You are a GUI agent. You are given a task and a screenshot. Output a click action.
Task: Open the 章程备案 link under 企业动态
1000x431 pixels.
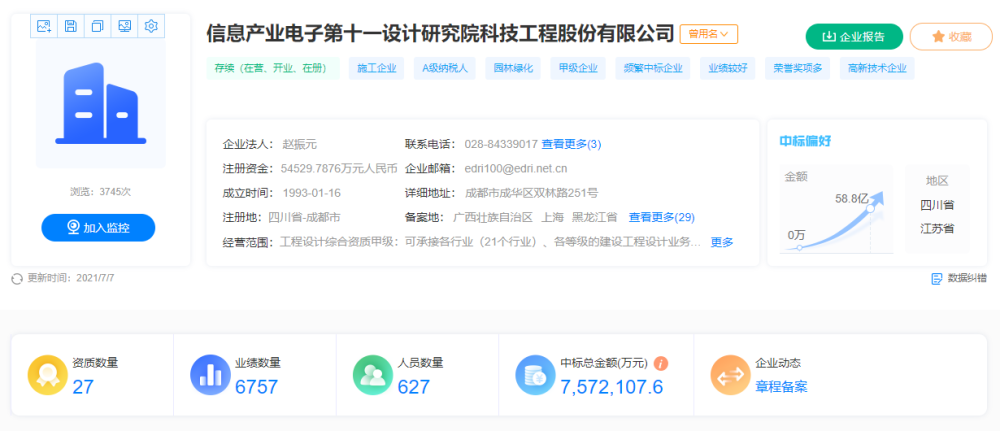[x=781, y=386]
